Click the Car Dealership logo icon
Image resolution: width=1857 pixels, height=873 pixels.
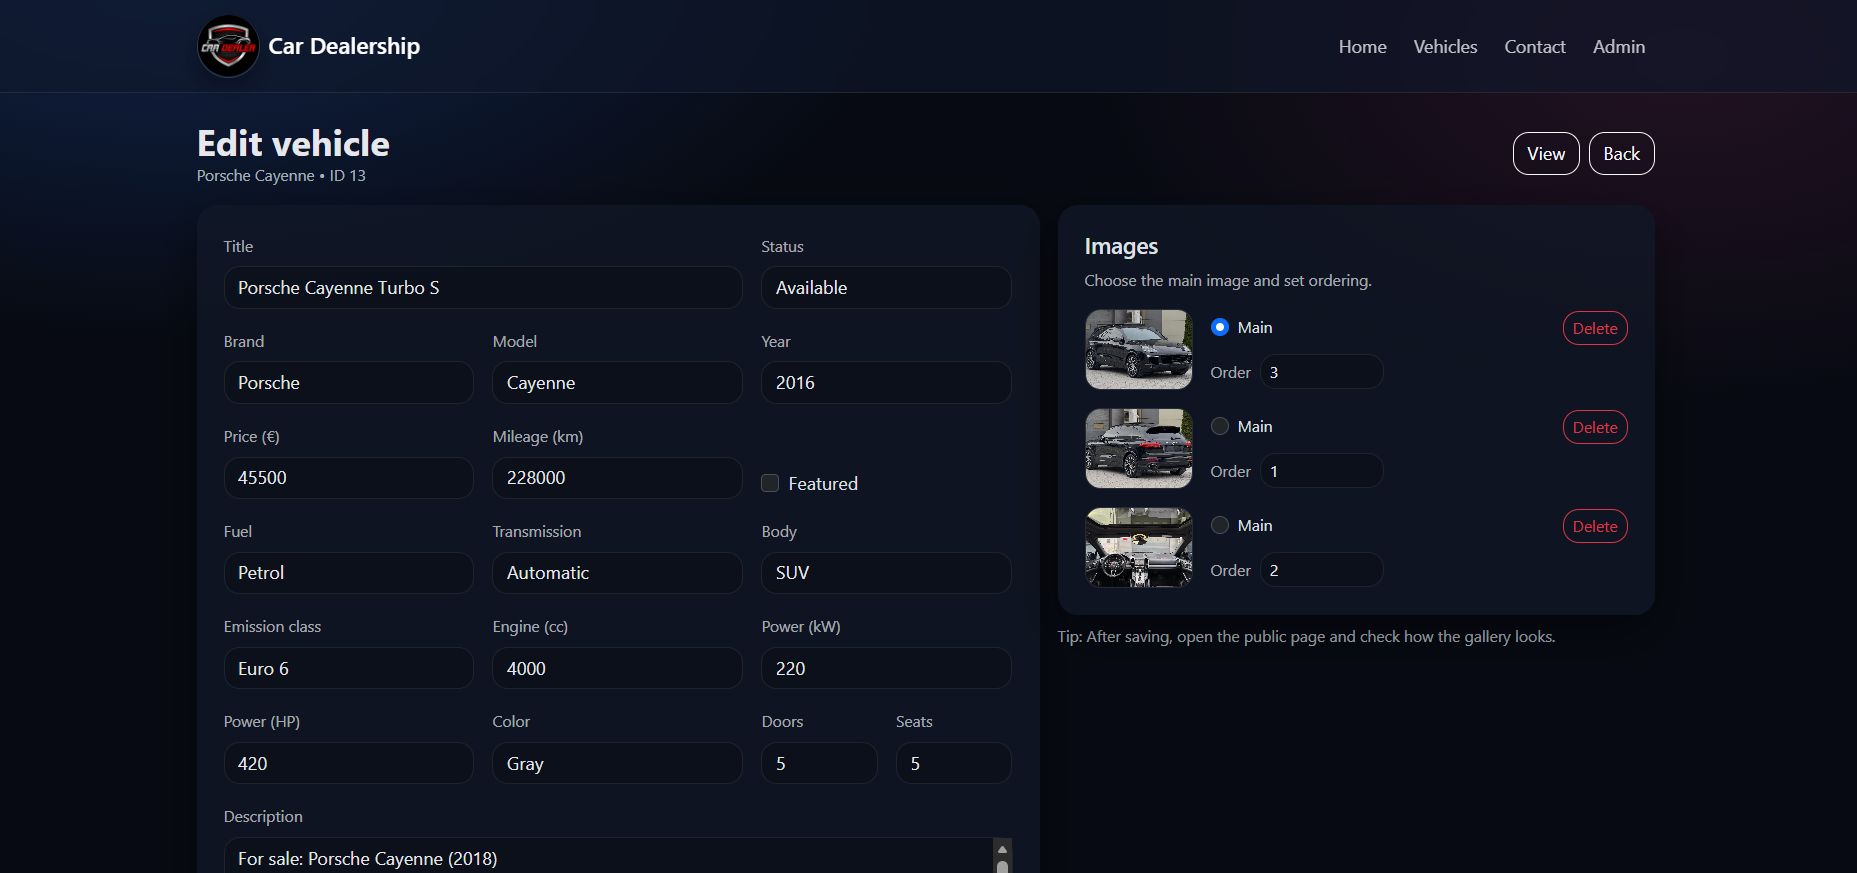[x=228, y=46]
